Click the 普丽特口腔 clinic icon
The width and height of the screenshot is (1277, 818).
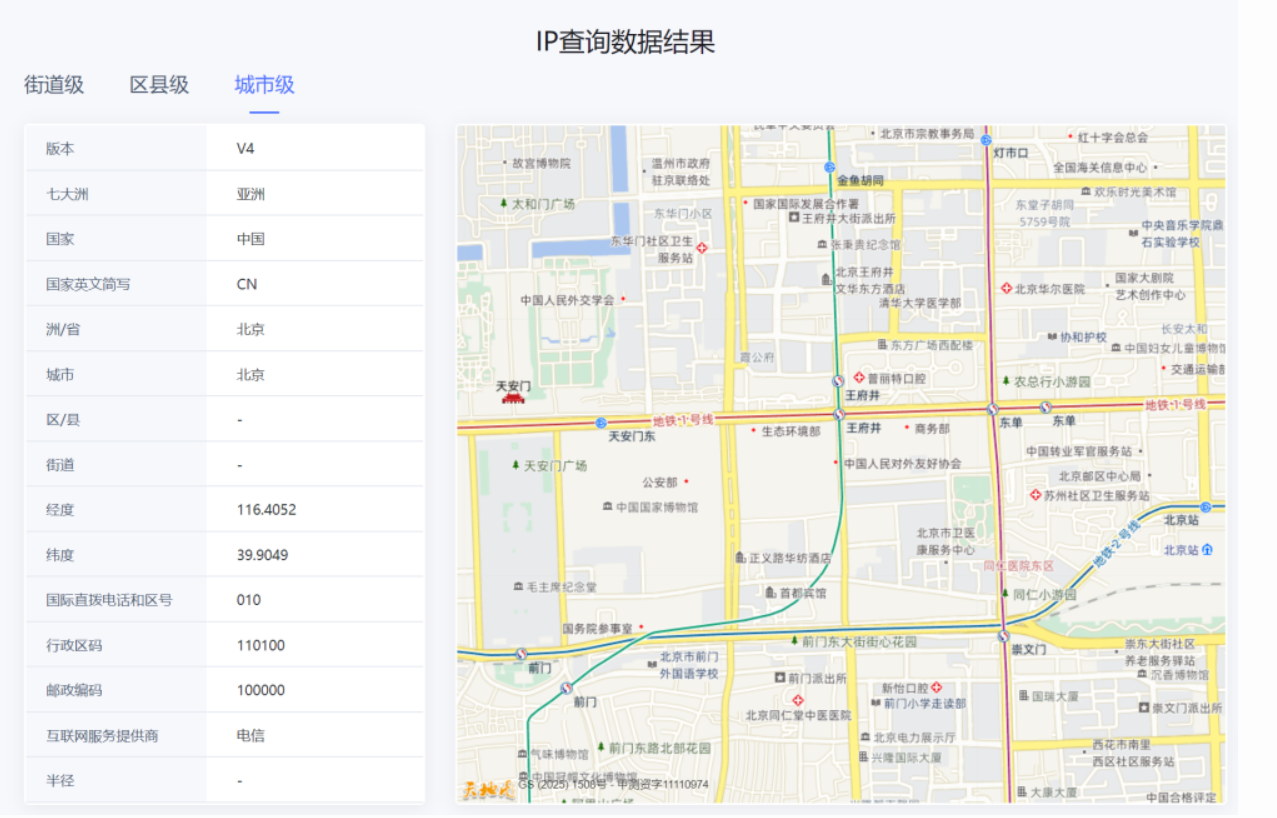(x=859, y=378)
